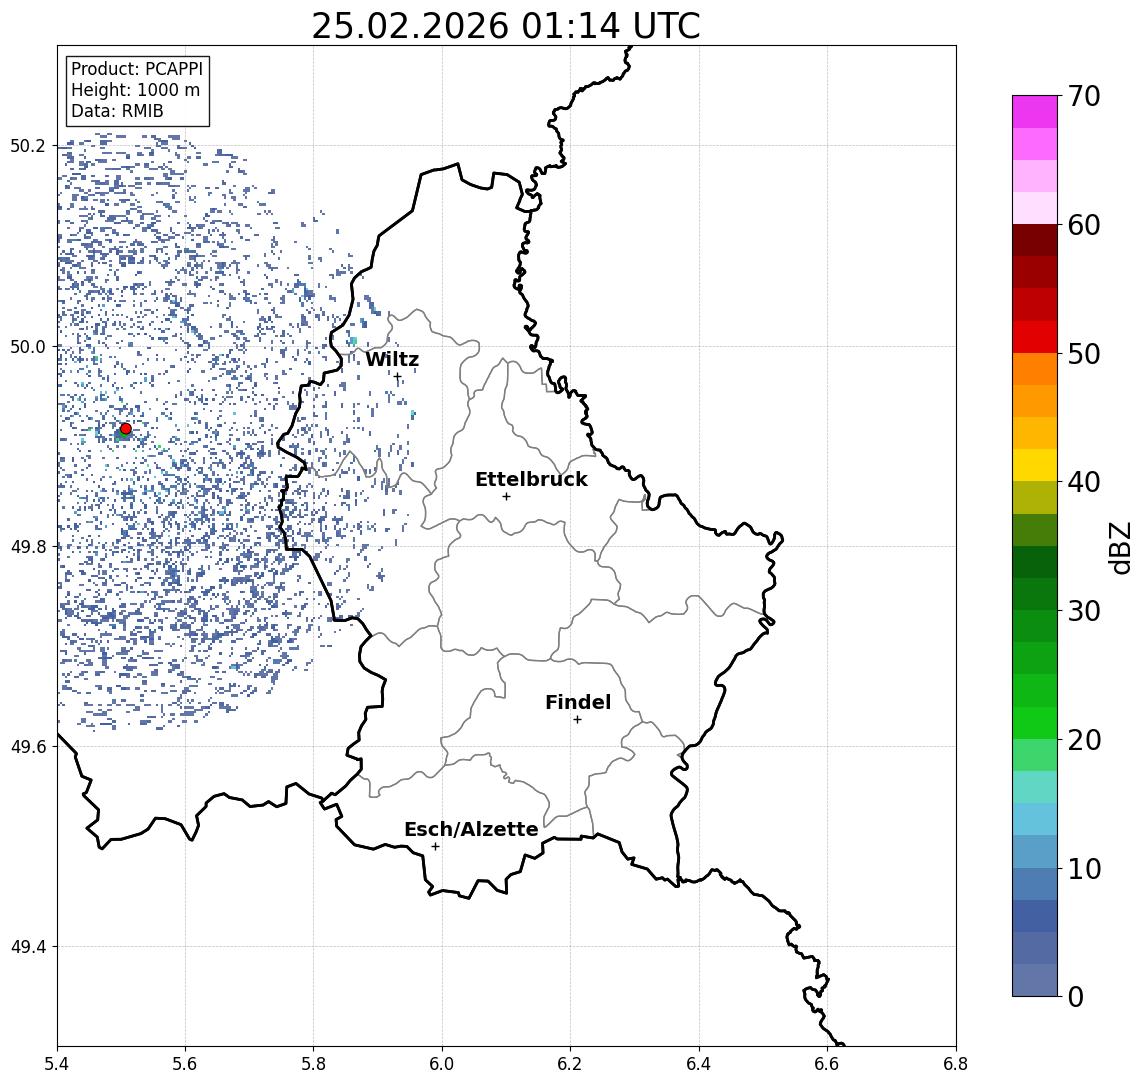This screenshot has width=1145, height=1084.
Task: Click the Height: 1000 m legend line
Action: click(x=135, y=90)
